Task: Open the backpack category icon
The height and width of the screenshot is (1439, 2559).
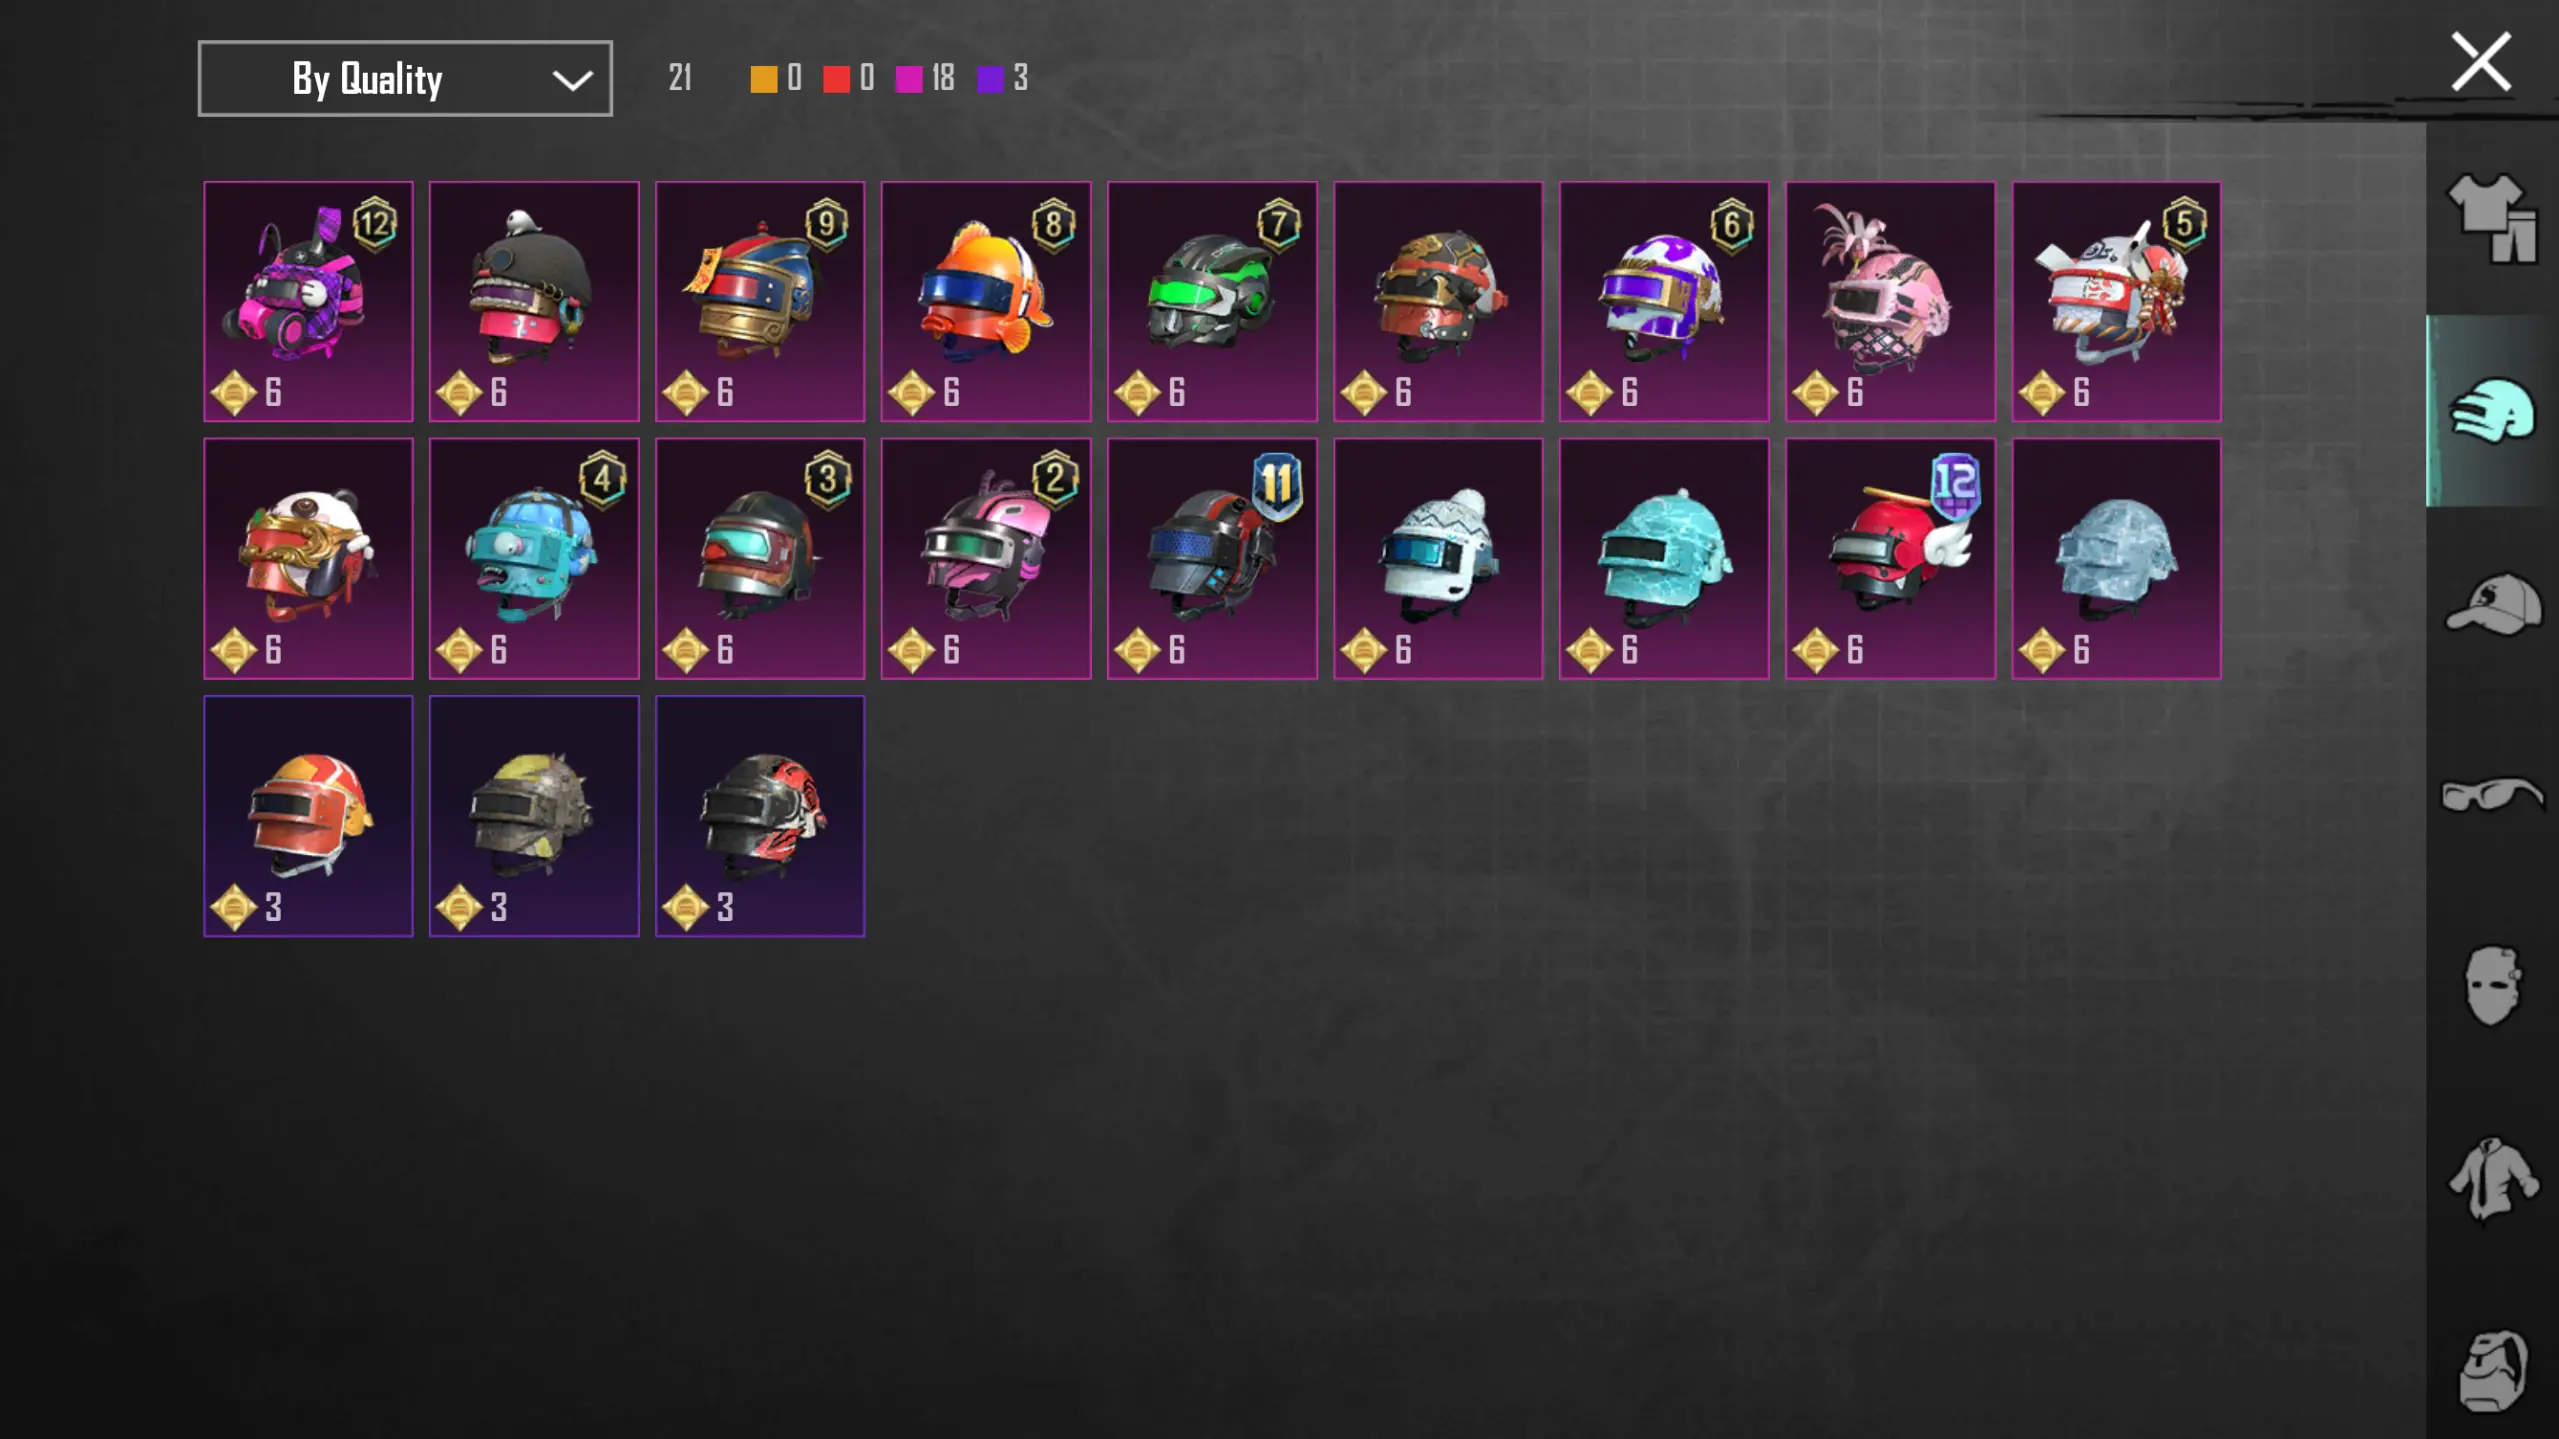Action: point(2492,1371)
